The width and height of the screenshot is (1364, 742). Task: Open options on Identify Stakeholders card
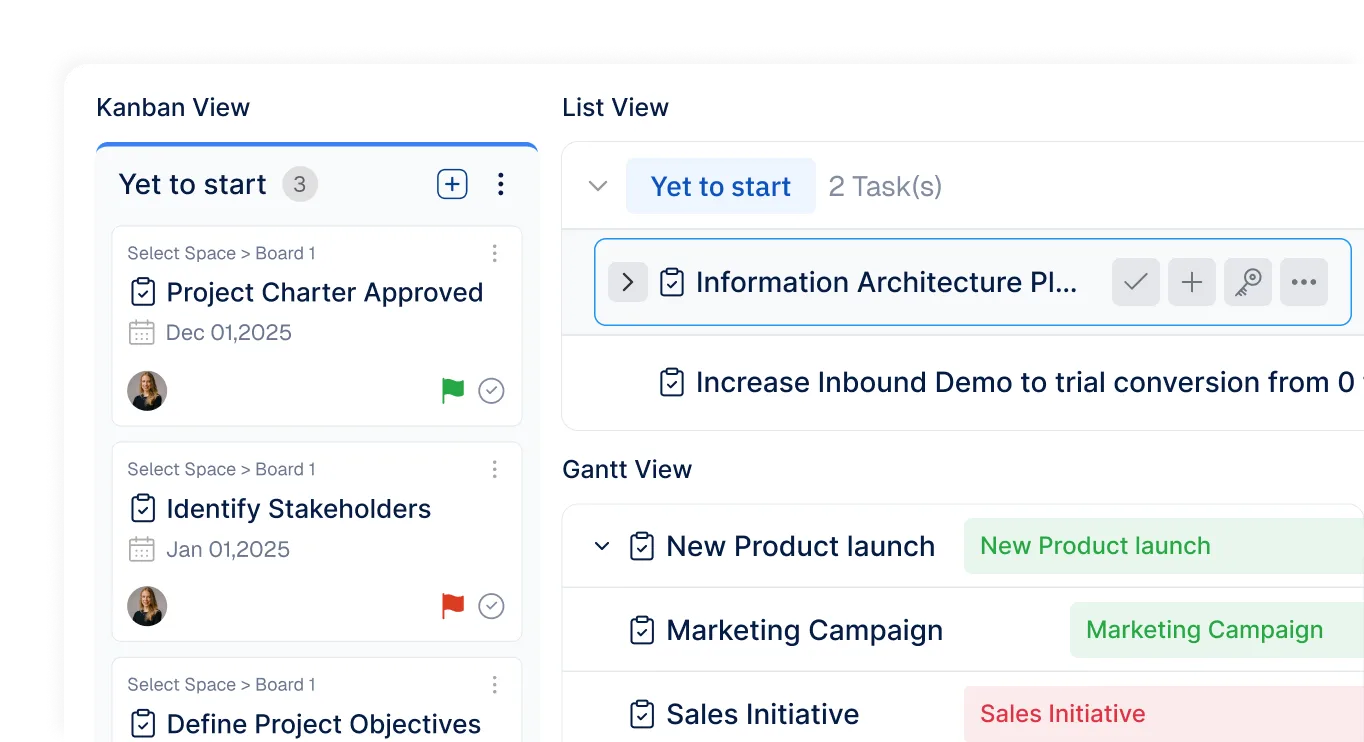click(494, 470)
